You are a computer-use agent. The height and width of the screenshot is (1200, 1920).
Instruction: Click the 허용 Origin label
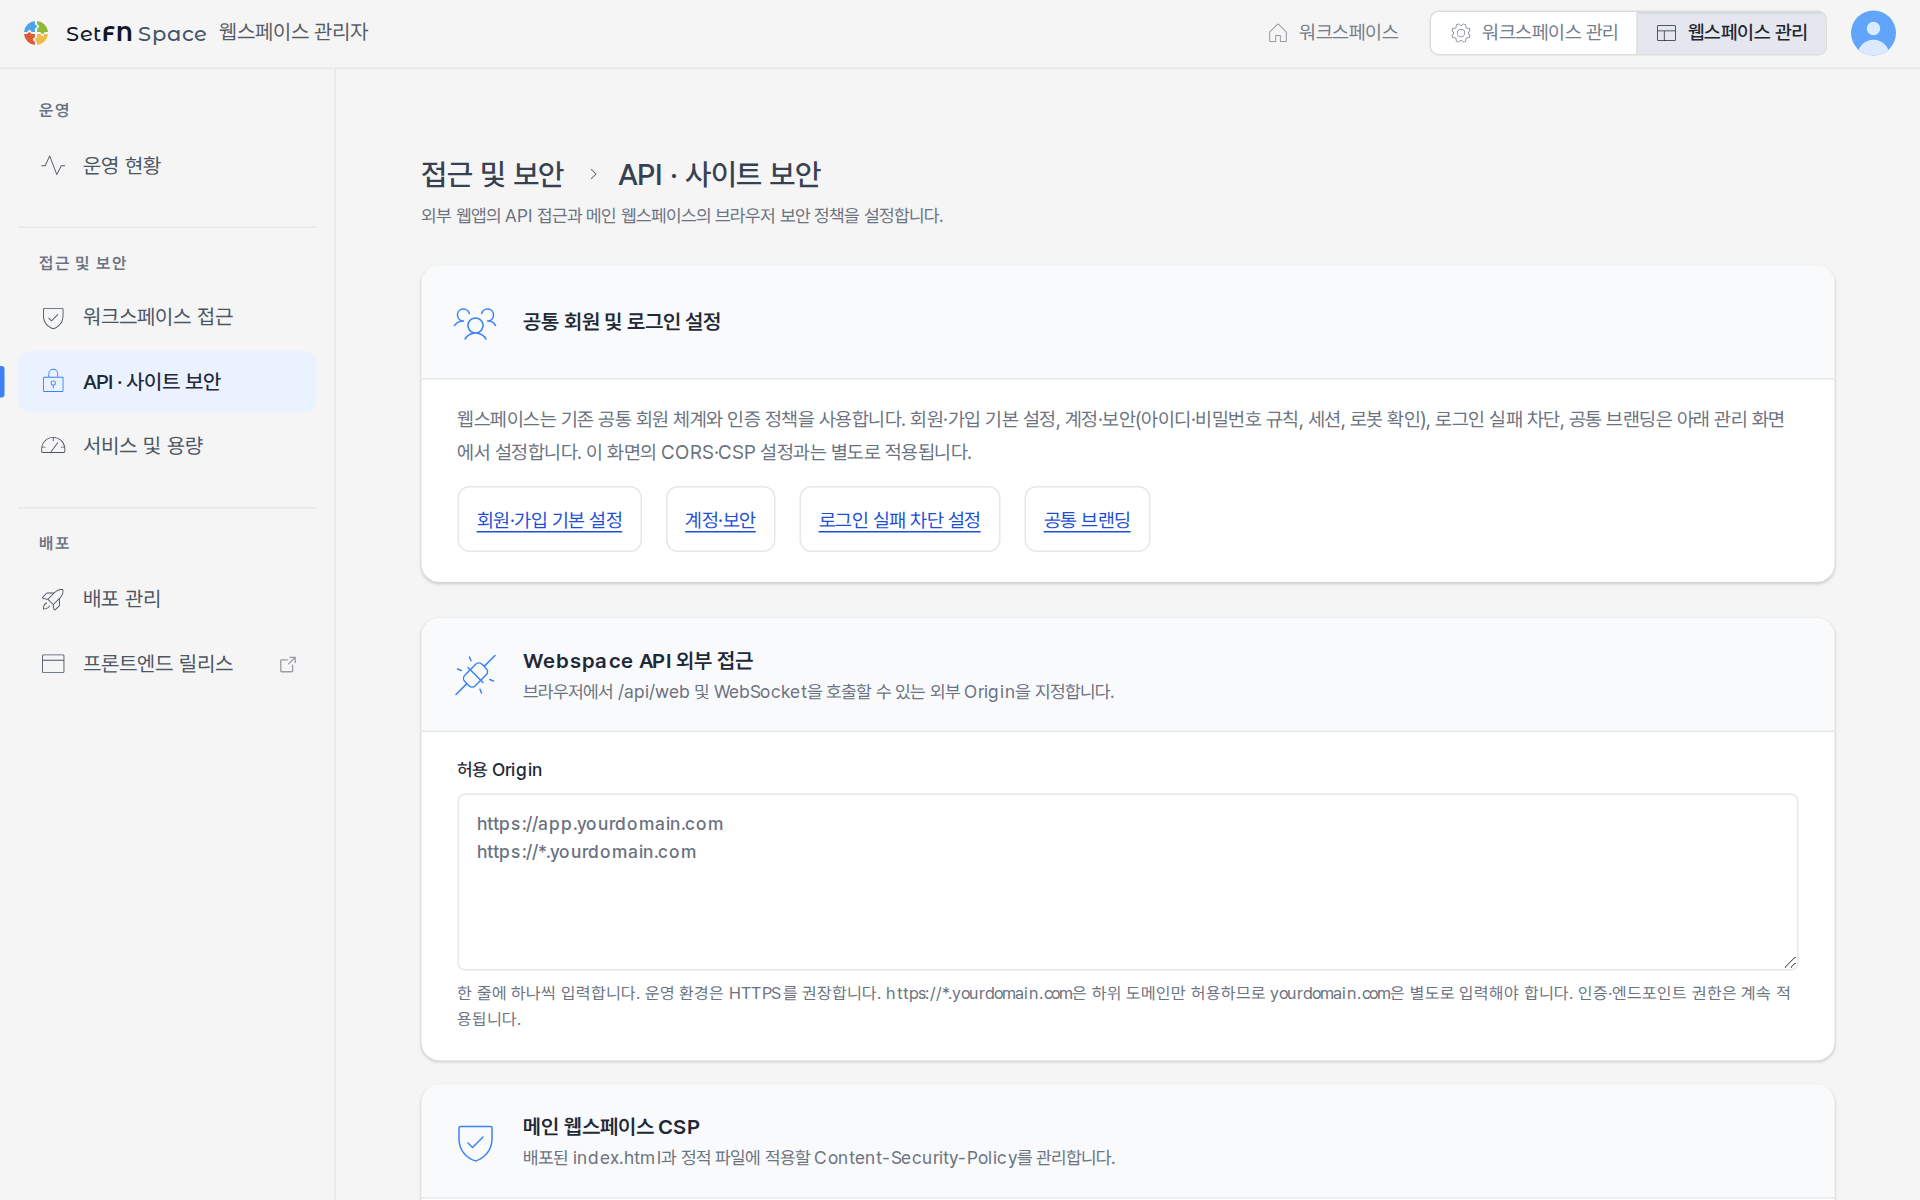[499, 770]
